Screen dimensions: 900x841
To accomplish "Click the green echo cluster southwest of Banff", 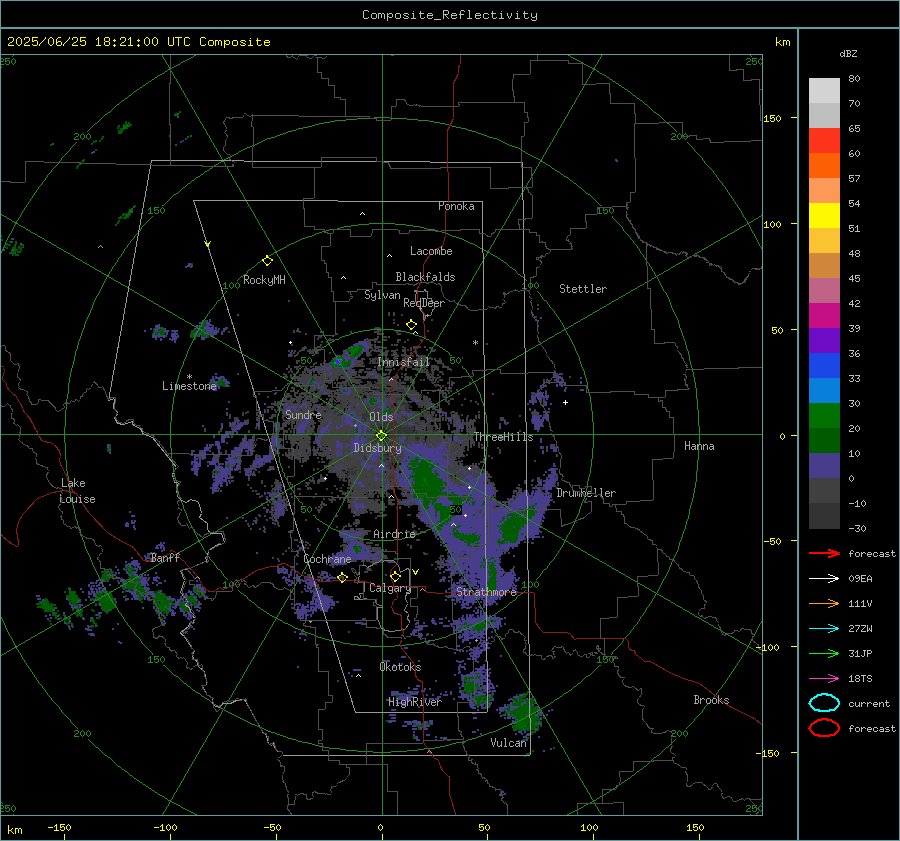I will 106,600.
